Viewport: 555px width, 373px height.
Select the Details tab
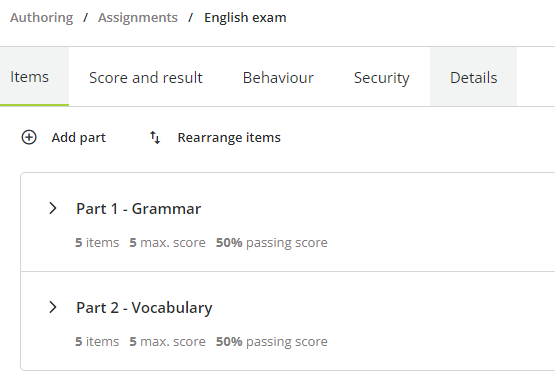(474, 78)
